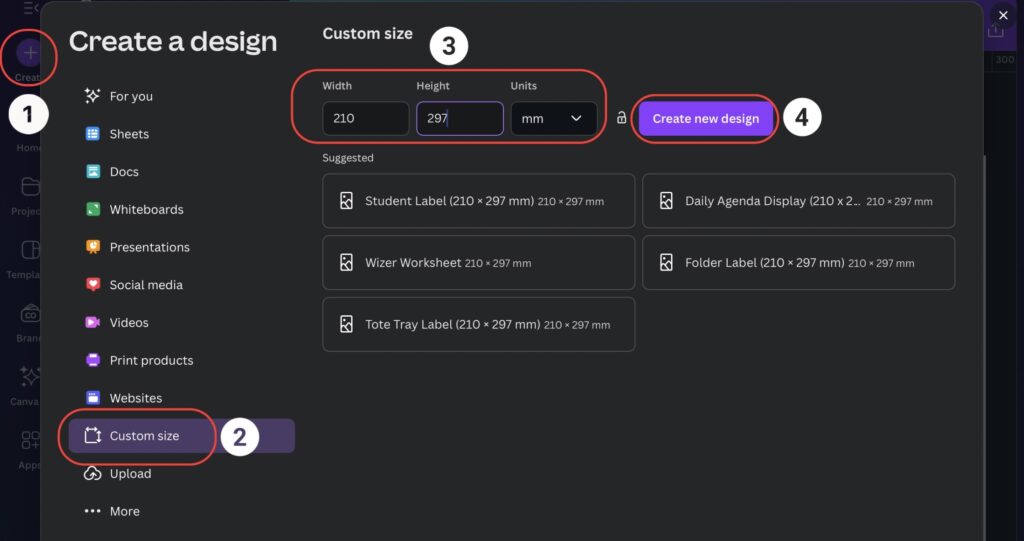Click the Upload cloud icon
The width and height of the screenshot is (1024, 541).
point(93,474)
